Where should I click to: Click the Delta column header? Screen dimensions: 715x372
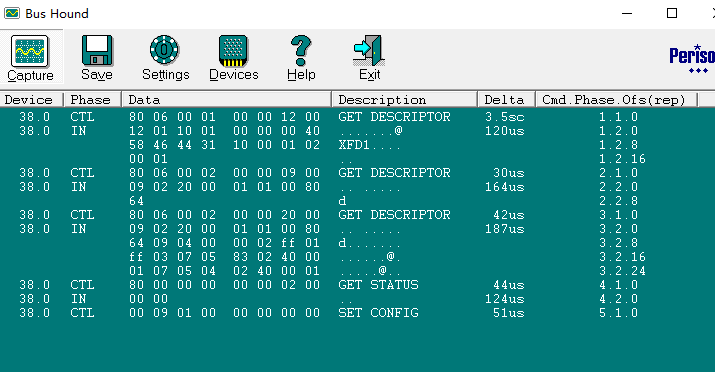point(507,99)
